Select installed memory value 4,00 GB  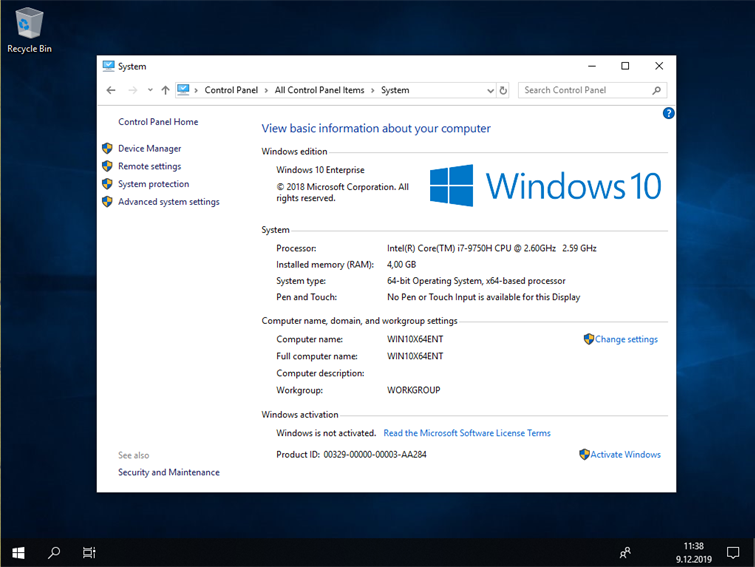401,265
